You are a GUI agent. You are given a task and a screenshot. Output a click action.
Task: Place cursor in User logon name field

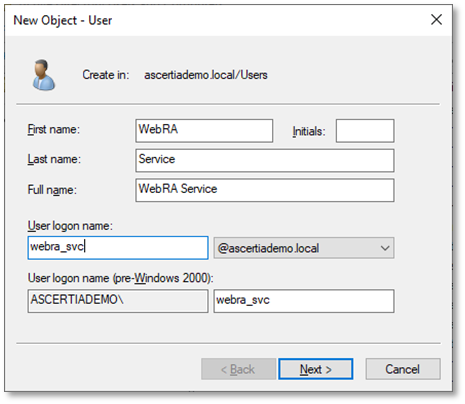pyautogui.click(x=118, y=248)
